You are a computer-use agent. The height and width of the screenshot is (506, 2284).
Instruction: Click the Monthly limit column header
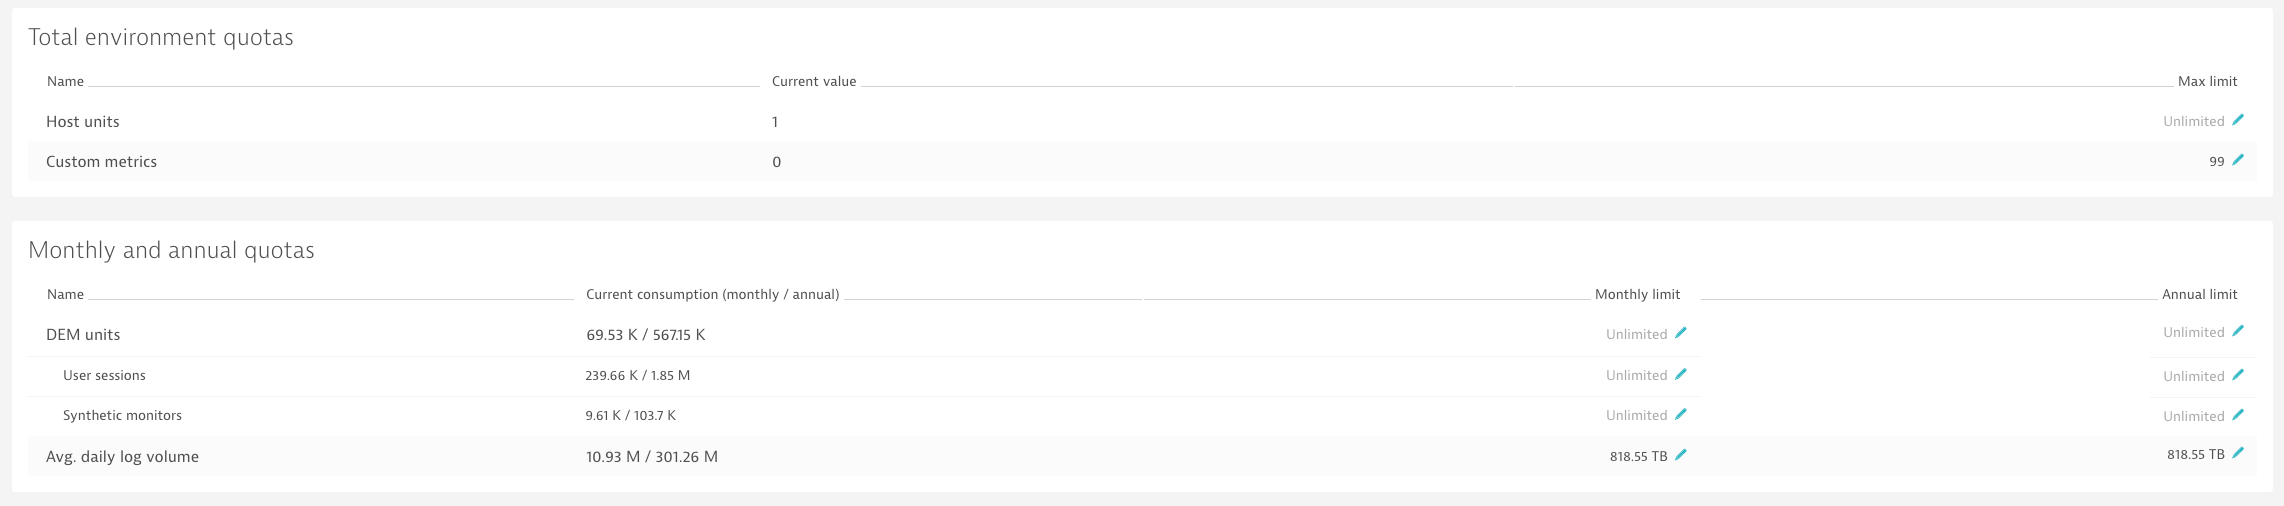pyautogui.click(x=1637, y=294)
